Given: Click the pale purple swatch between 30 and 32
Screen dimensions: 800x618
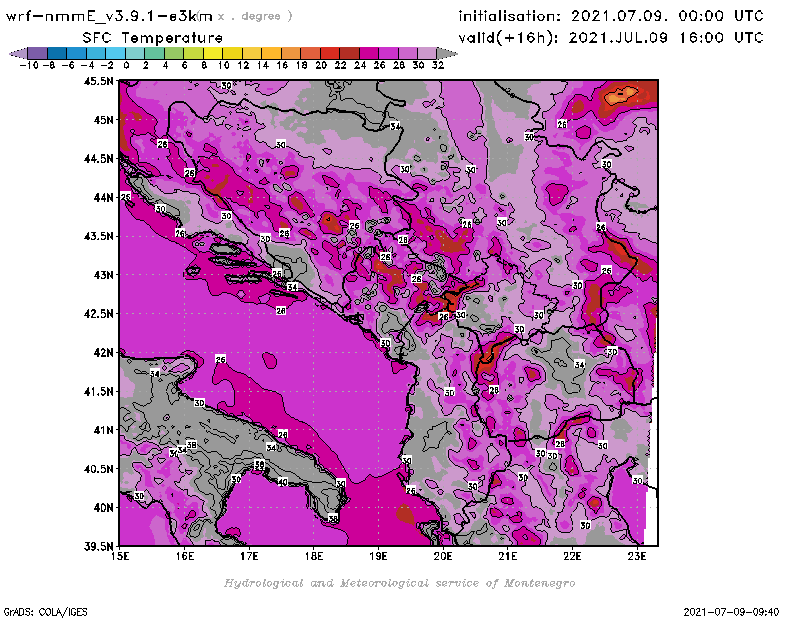Looking at the screenshot, I should (427, 53).
